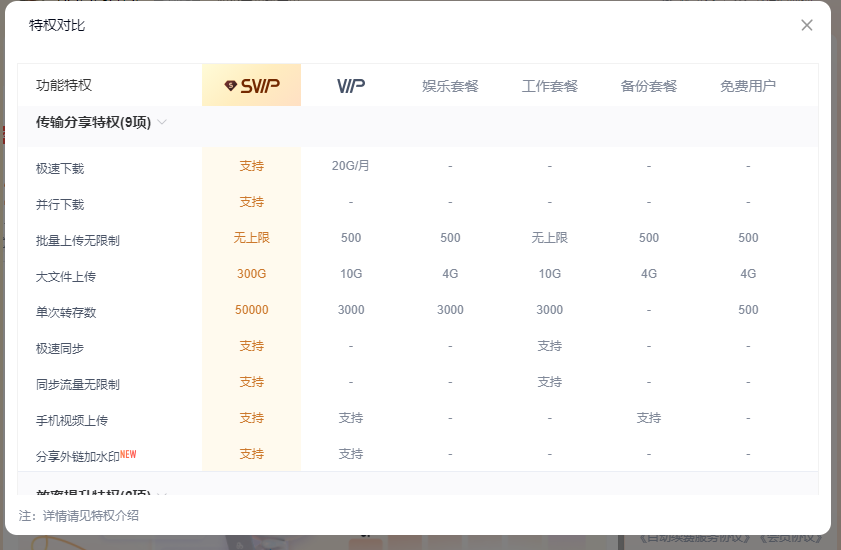Click the 手机视频上传 row label
The width and height of the screenshot is (841, 550).
click(72, 420)
